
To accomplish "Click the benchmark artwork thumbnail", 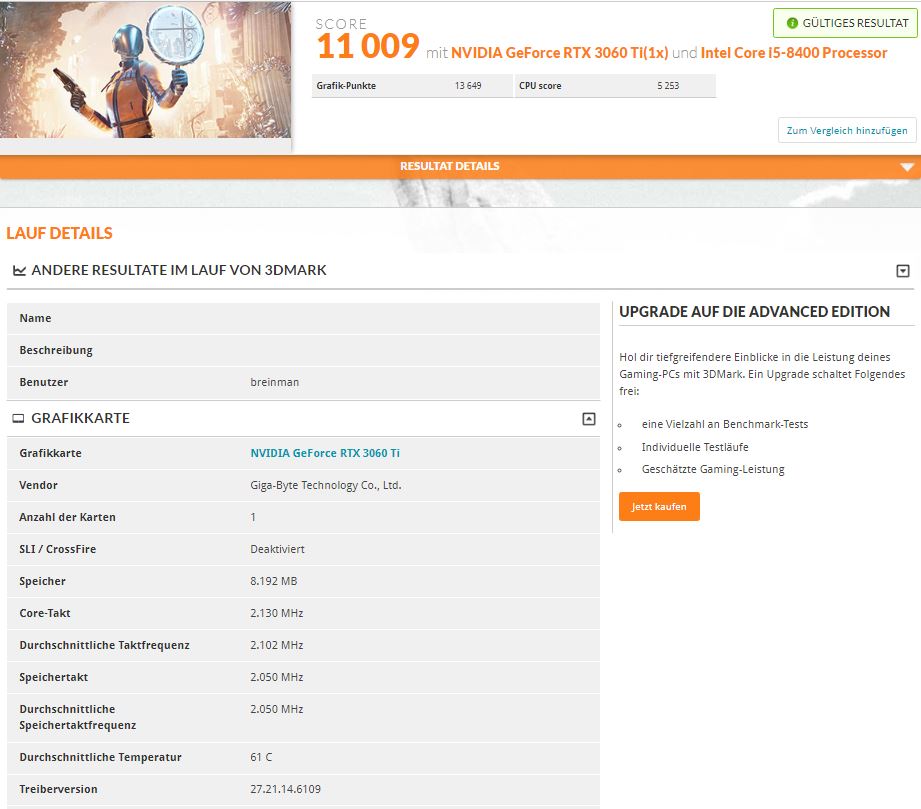I will click(145, 70).
